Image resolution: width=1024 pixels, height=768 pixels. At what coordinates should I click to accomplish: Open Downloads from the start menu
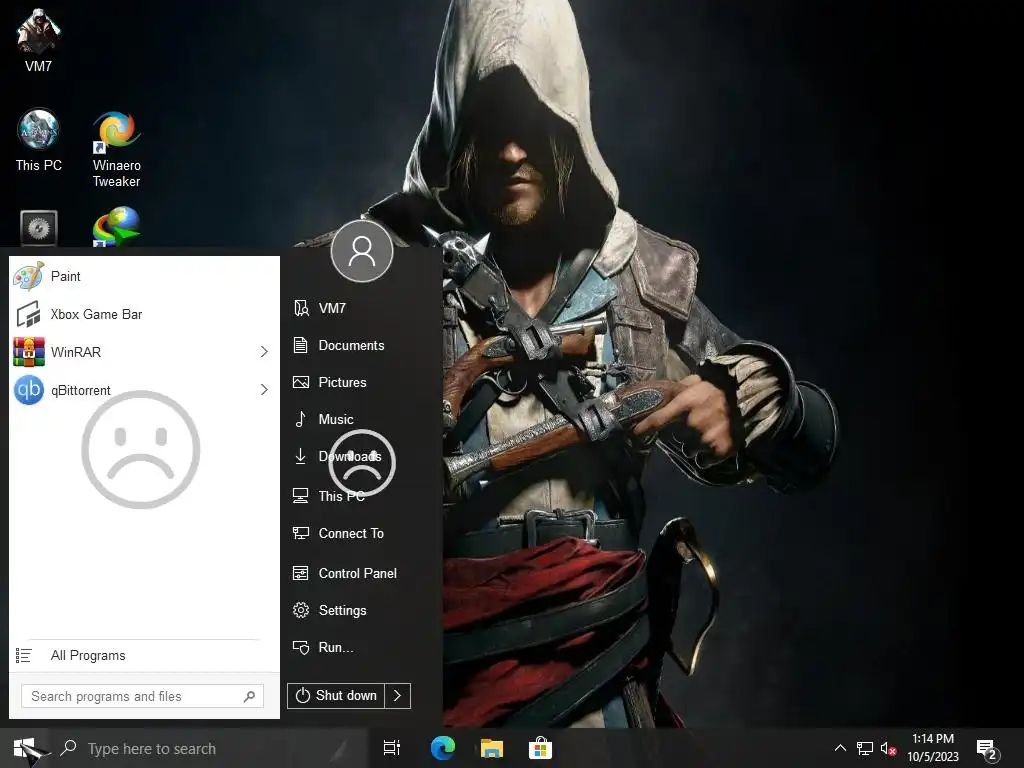[362, 456]
